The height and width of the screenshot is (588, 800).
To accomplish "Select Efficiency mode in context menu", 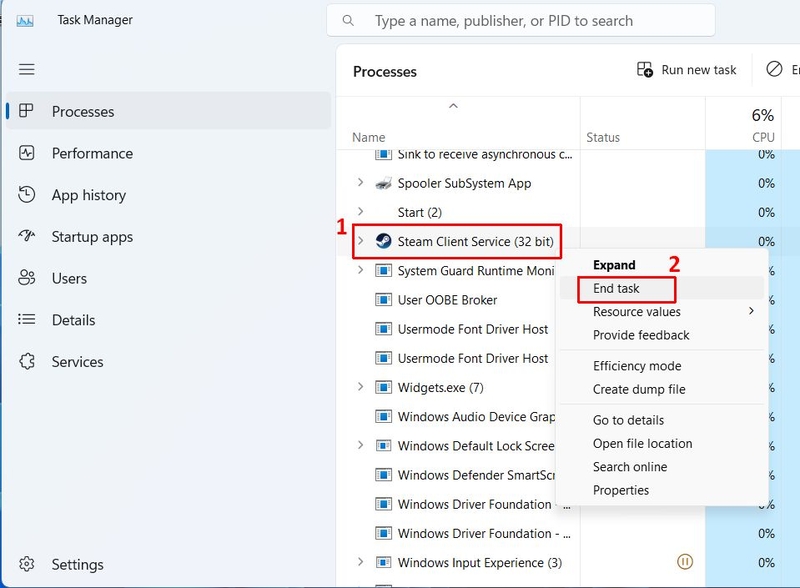I will tap(637, 366).
